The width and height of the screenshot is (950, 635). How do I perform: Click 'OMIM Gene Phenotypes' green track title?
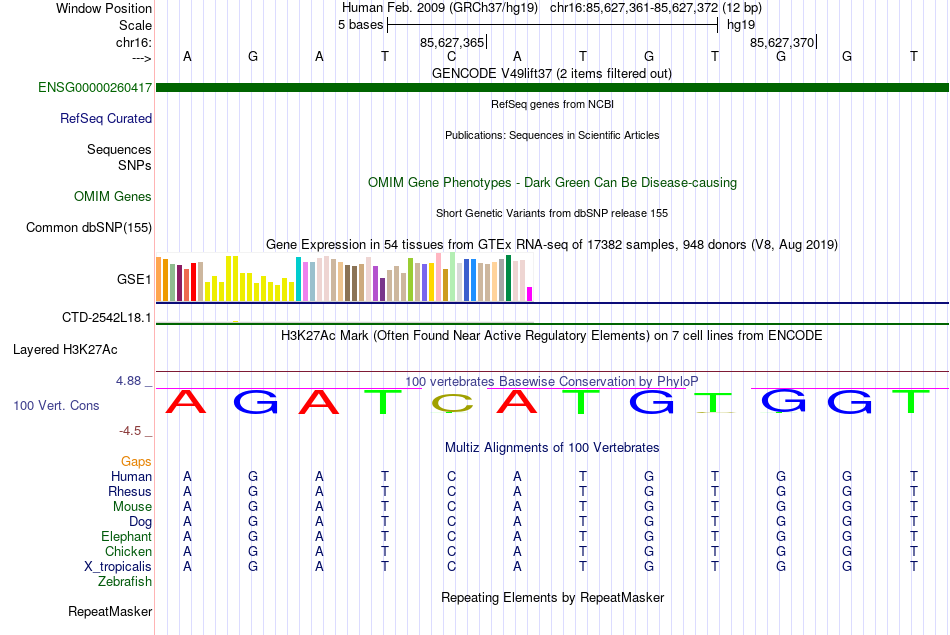coord(552,182)
